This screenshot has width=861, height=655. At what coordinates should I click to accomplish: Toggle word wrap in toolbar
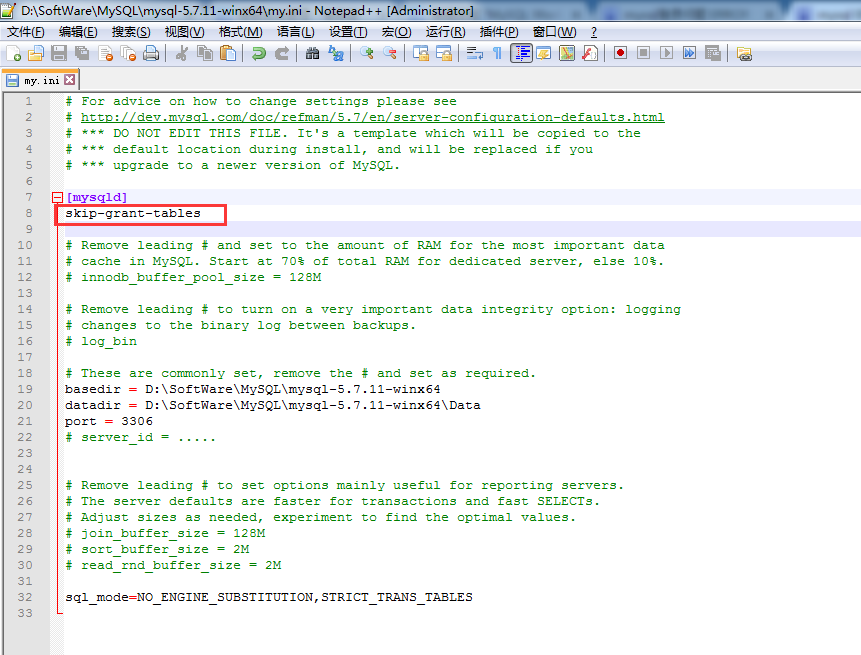click(475, 54)
